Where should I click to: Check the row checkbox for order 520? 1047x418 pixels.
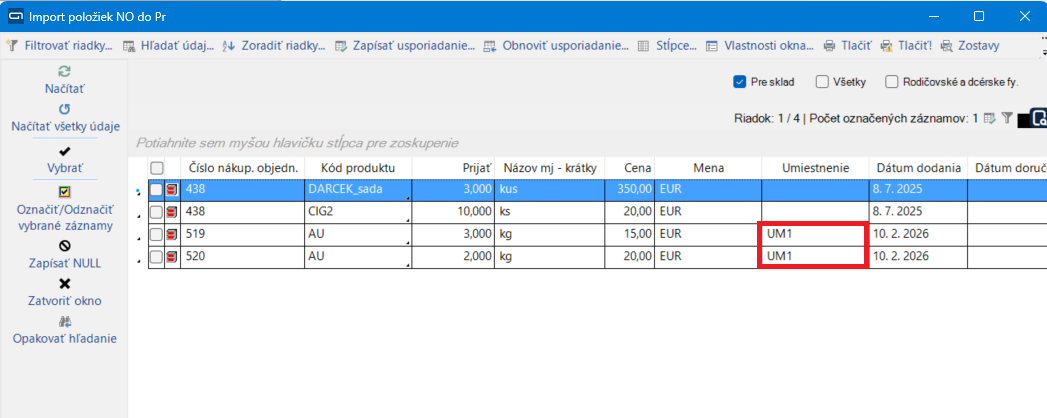point(156,257)
